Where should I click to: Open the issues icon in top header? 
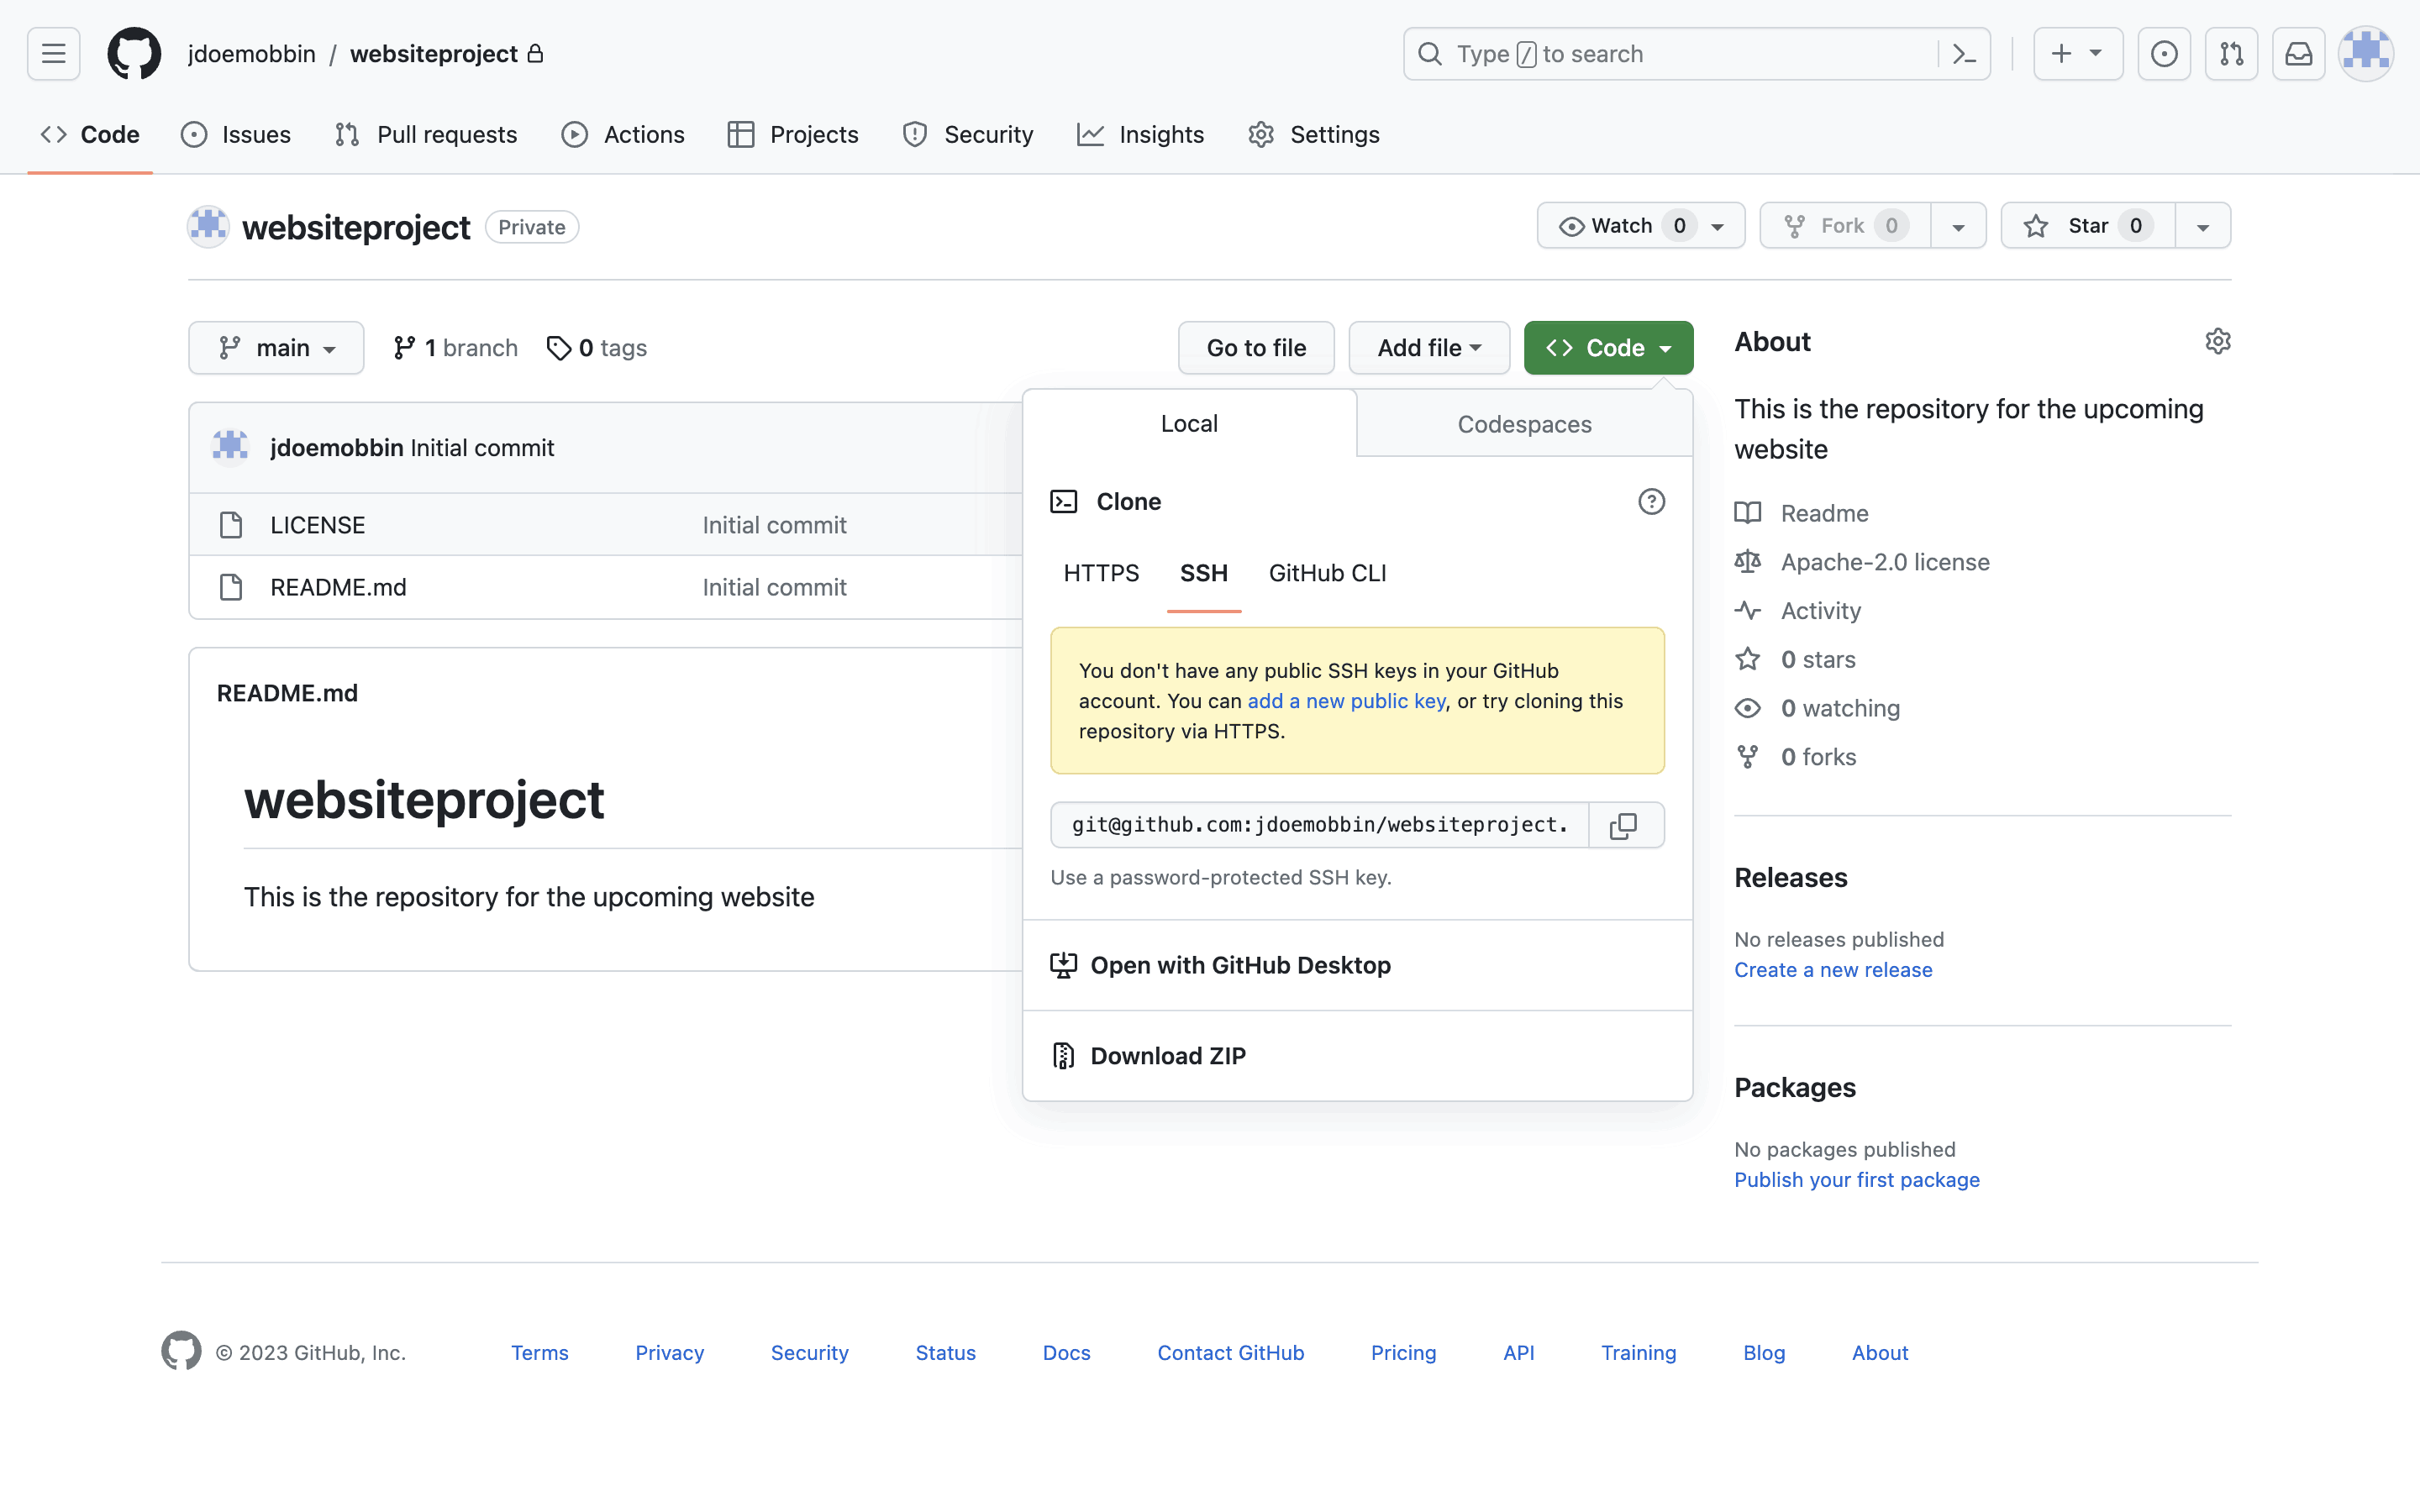[2164, 54]
